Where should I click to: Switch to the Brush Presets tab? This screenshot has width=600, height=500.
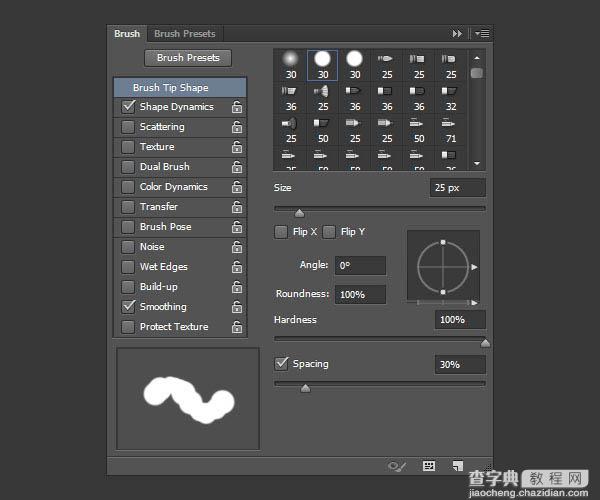[185, 34]
